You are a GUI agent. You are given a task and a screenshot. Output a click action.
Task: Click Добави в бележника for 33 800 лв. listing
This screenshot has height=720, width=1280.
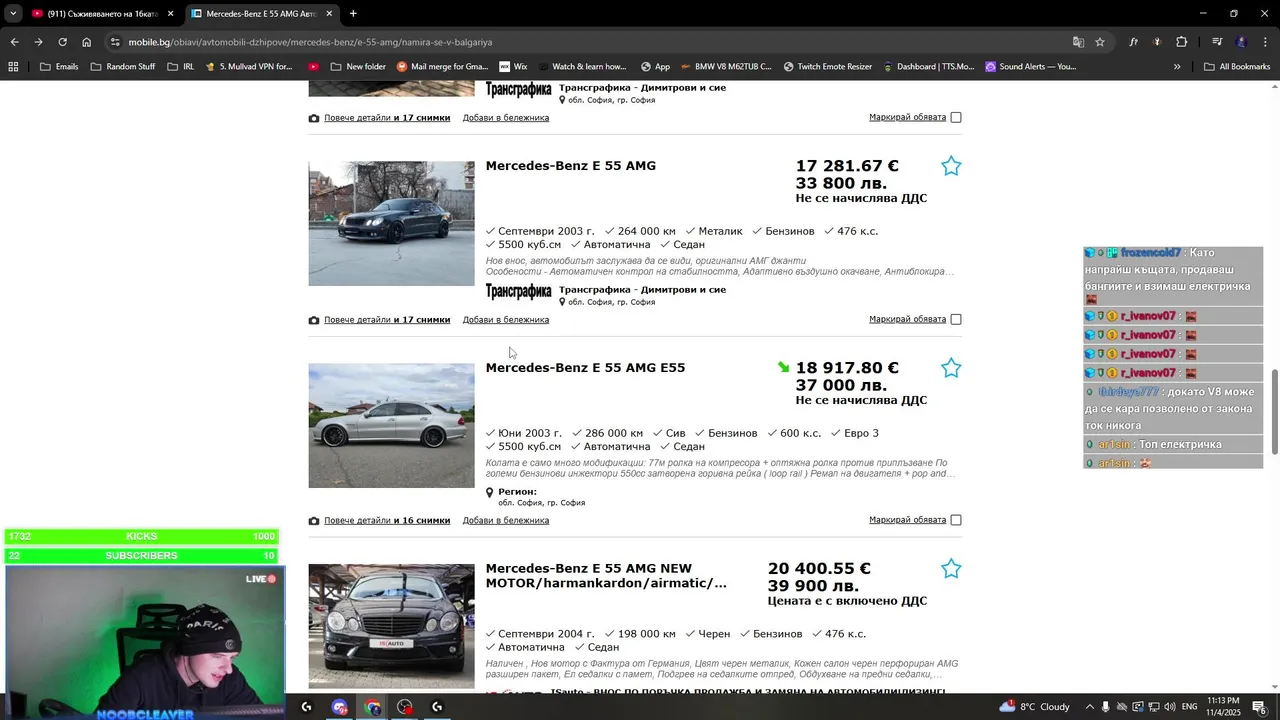coord(506,320)
